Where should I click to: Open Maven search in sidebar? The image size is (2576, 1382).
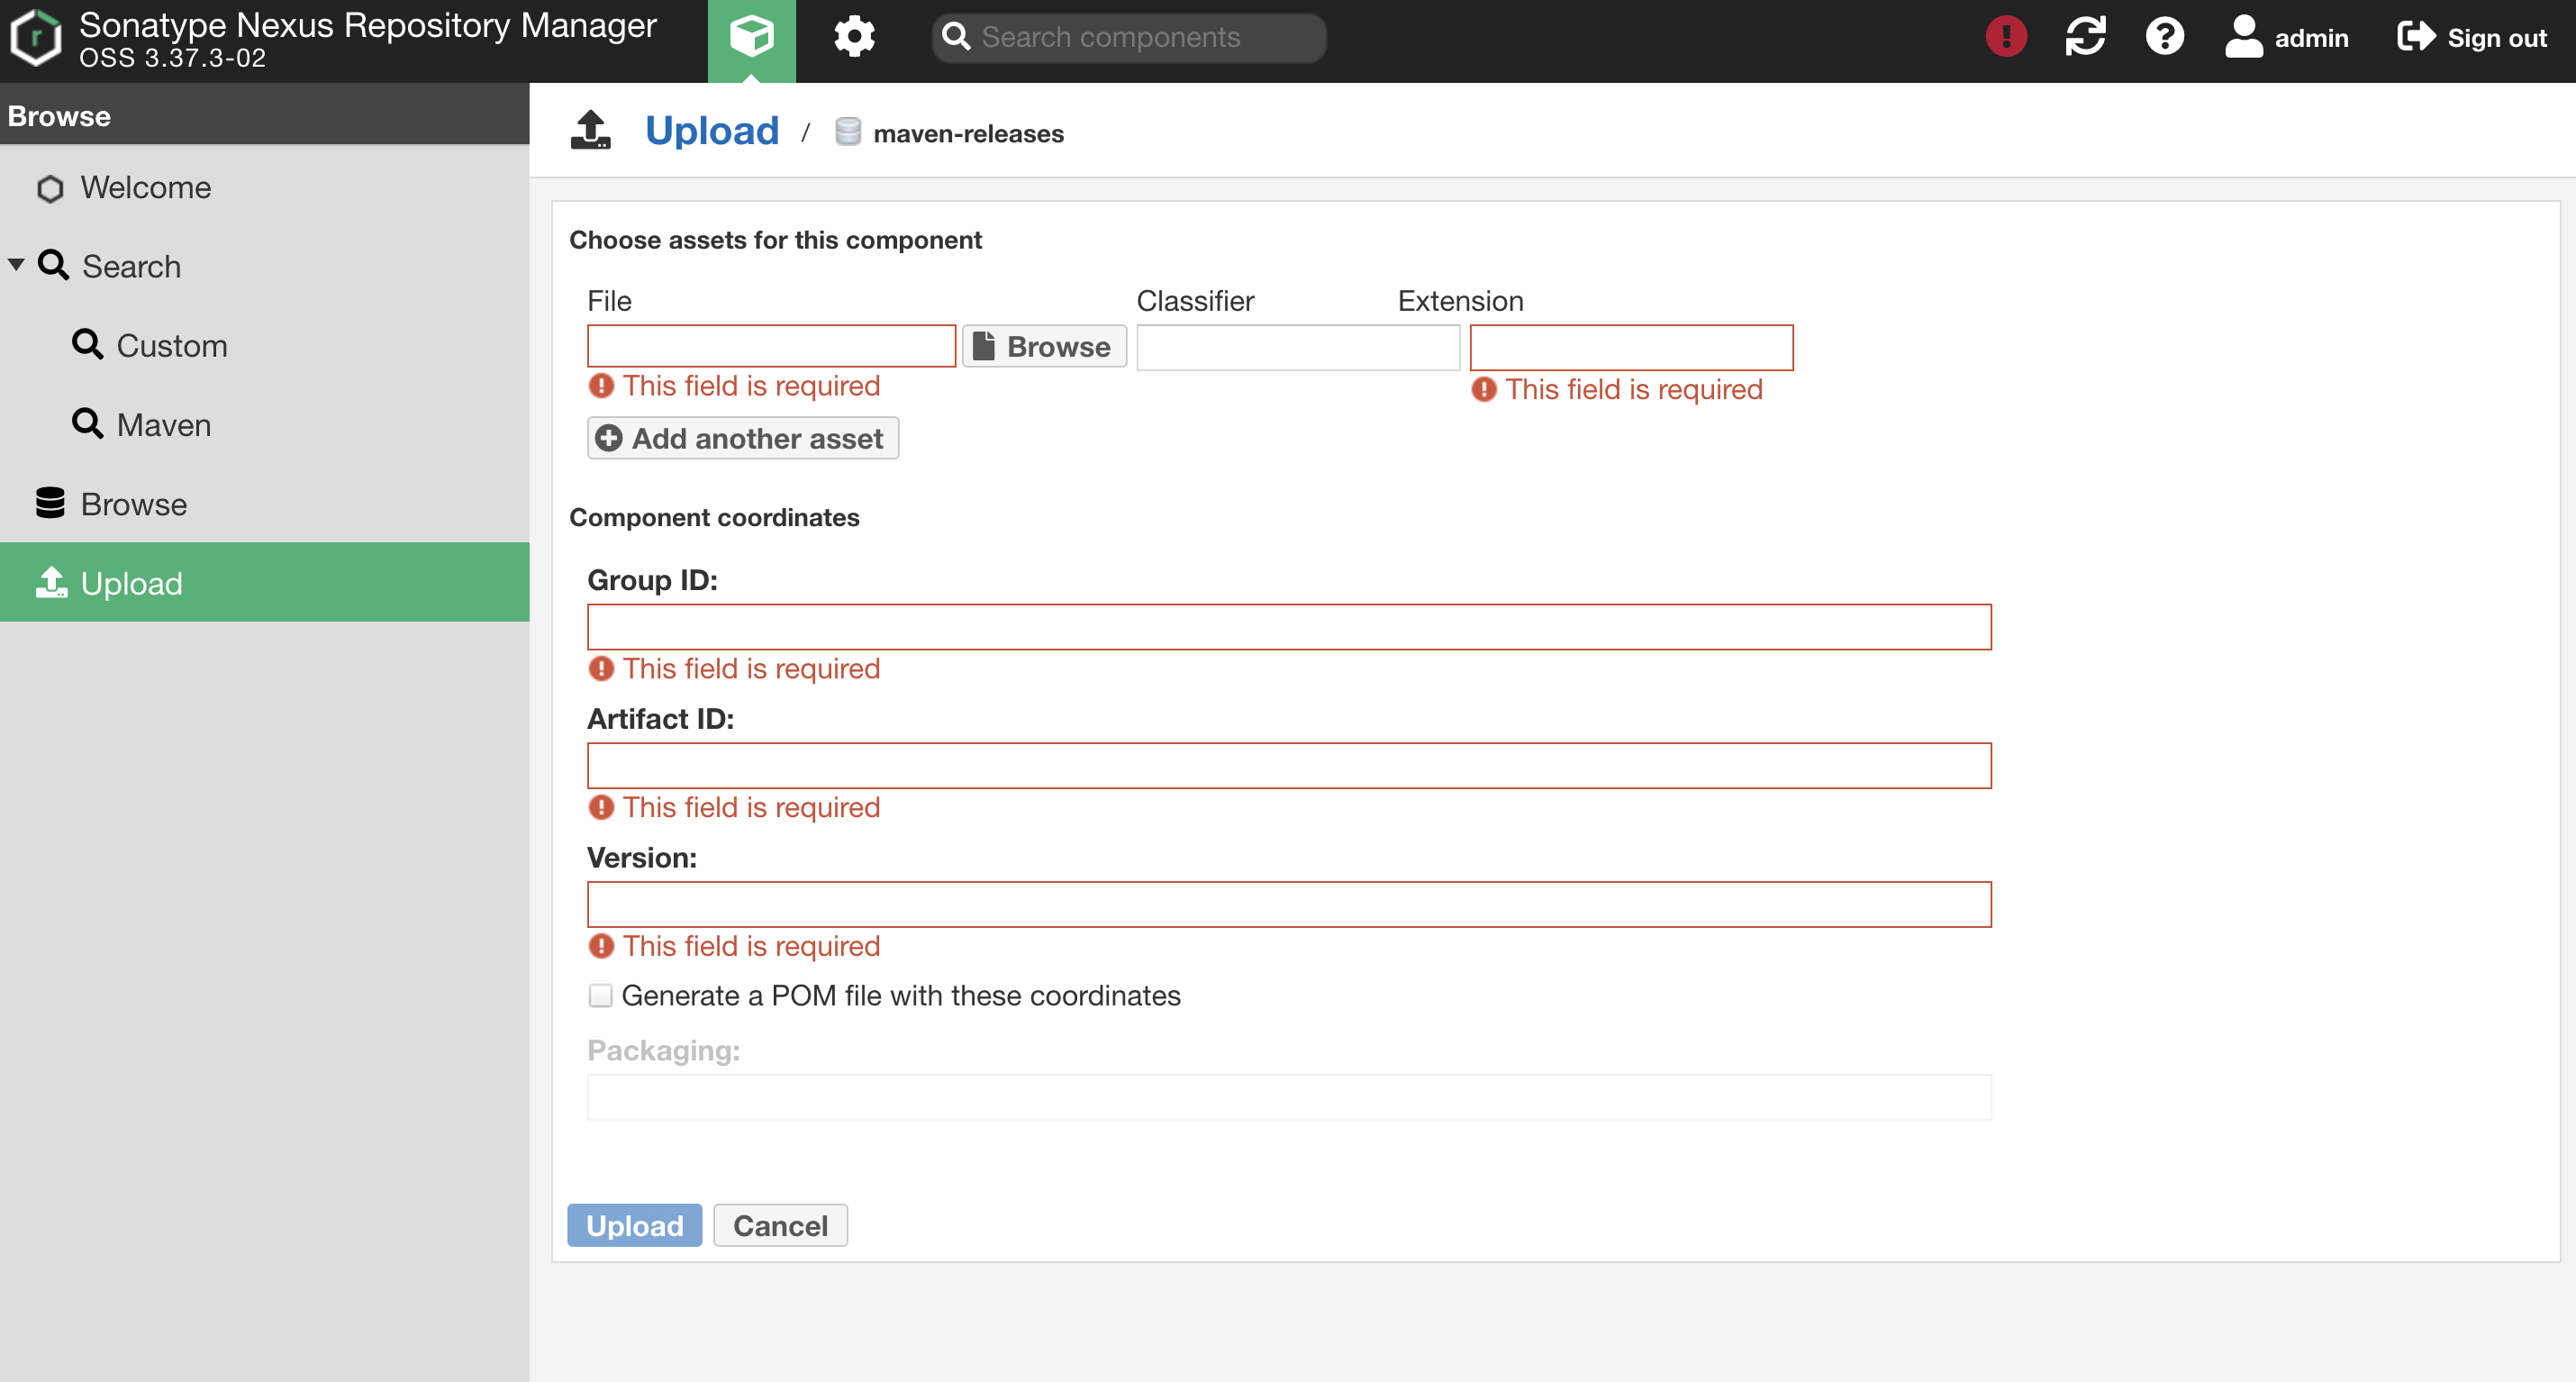pos(163,425)
